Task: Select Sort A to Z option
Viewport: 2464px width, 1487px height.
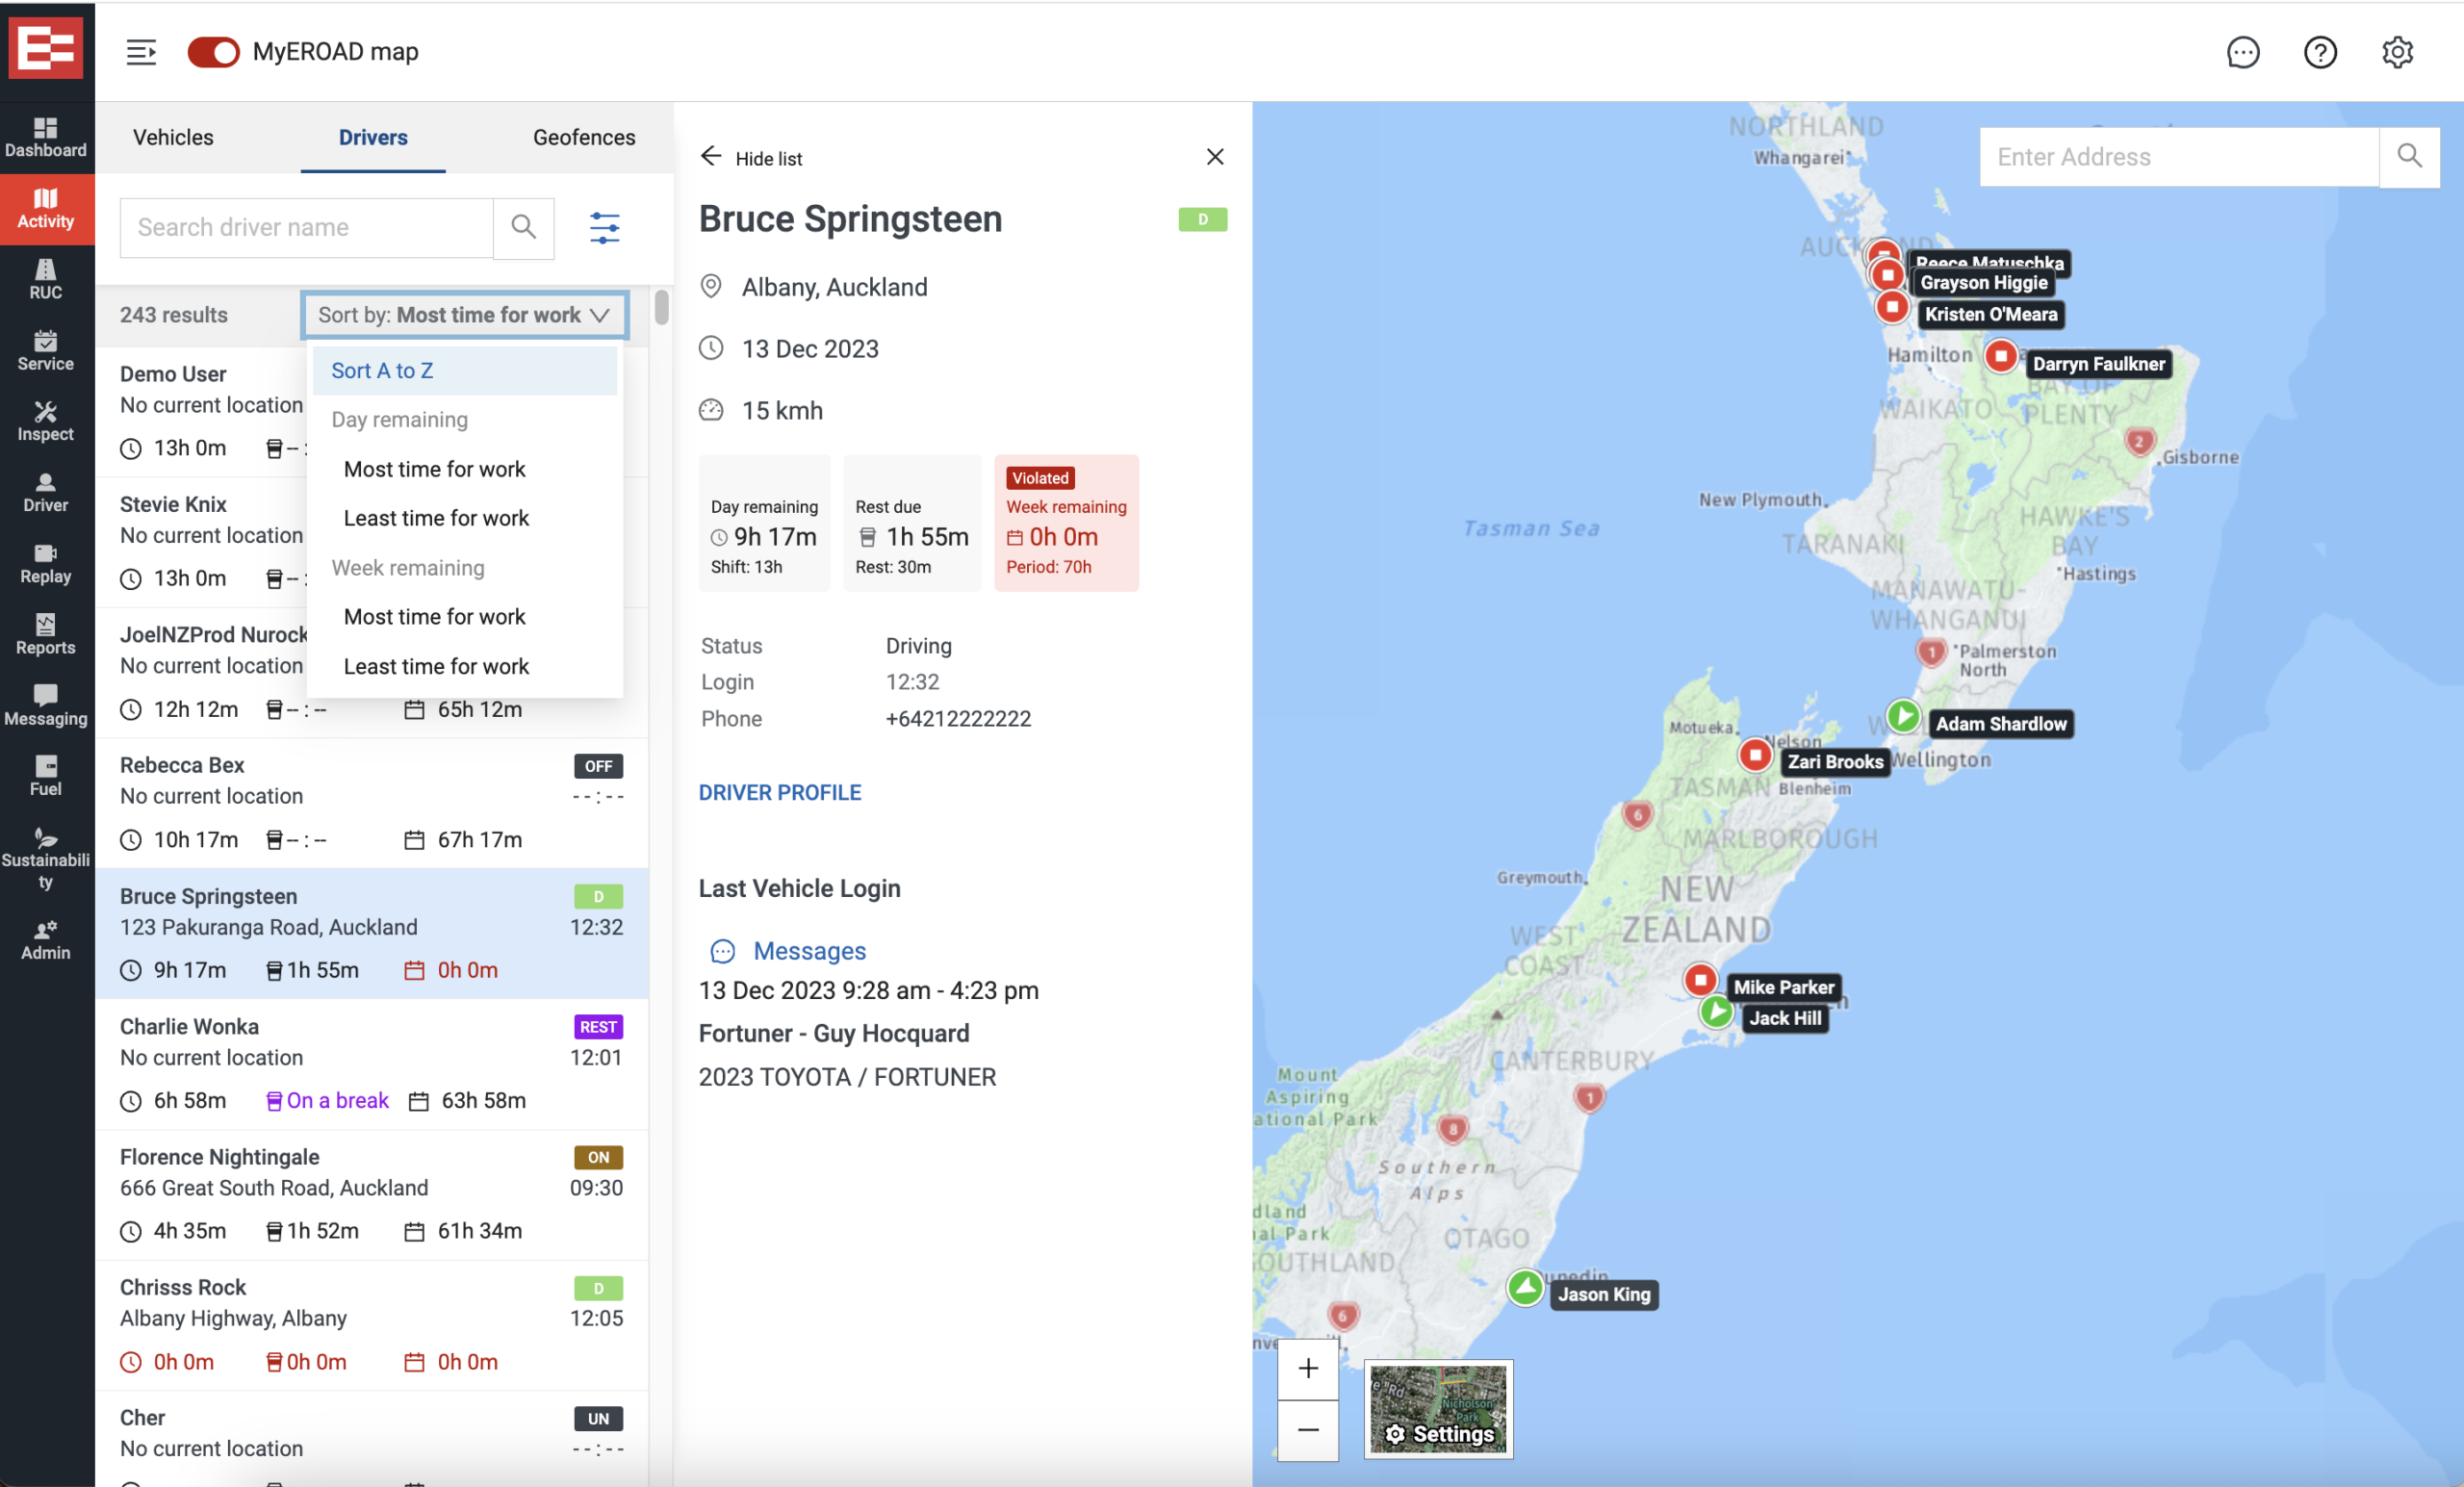Action: pos(465,370)
